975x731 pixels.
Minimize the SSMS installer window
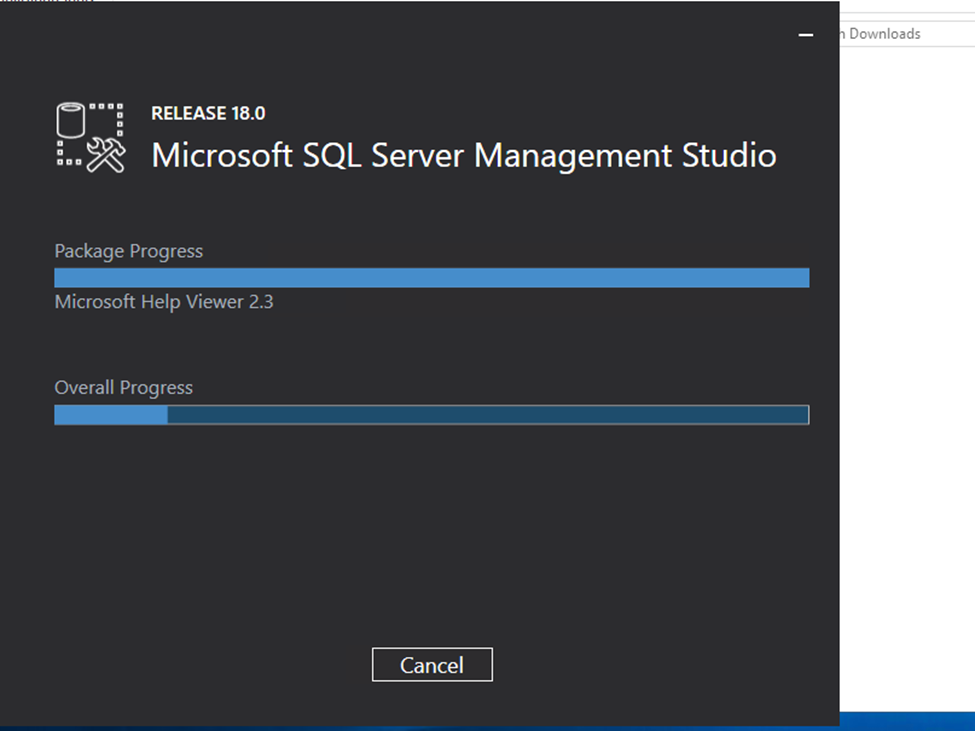click(806, 35)
